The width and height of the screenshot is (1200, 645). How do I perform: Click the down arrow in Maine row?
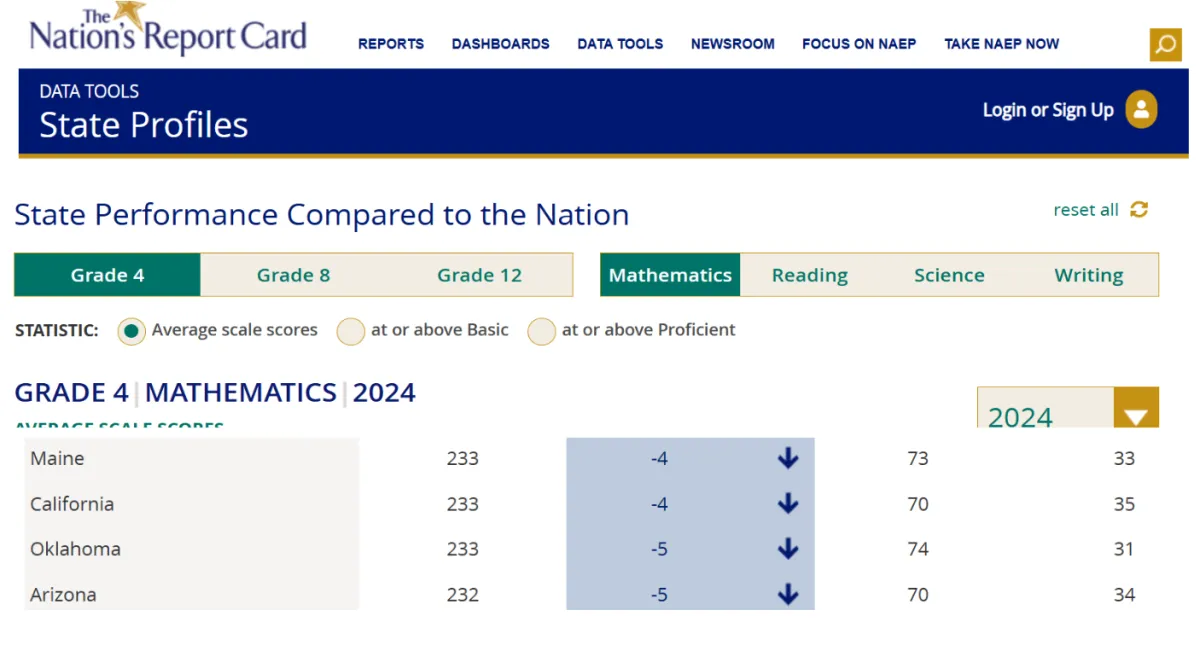788,459
